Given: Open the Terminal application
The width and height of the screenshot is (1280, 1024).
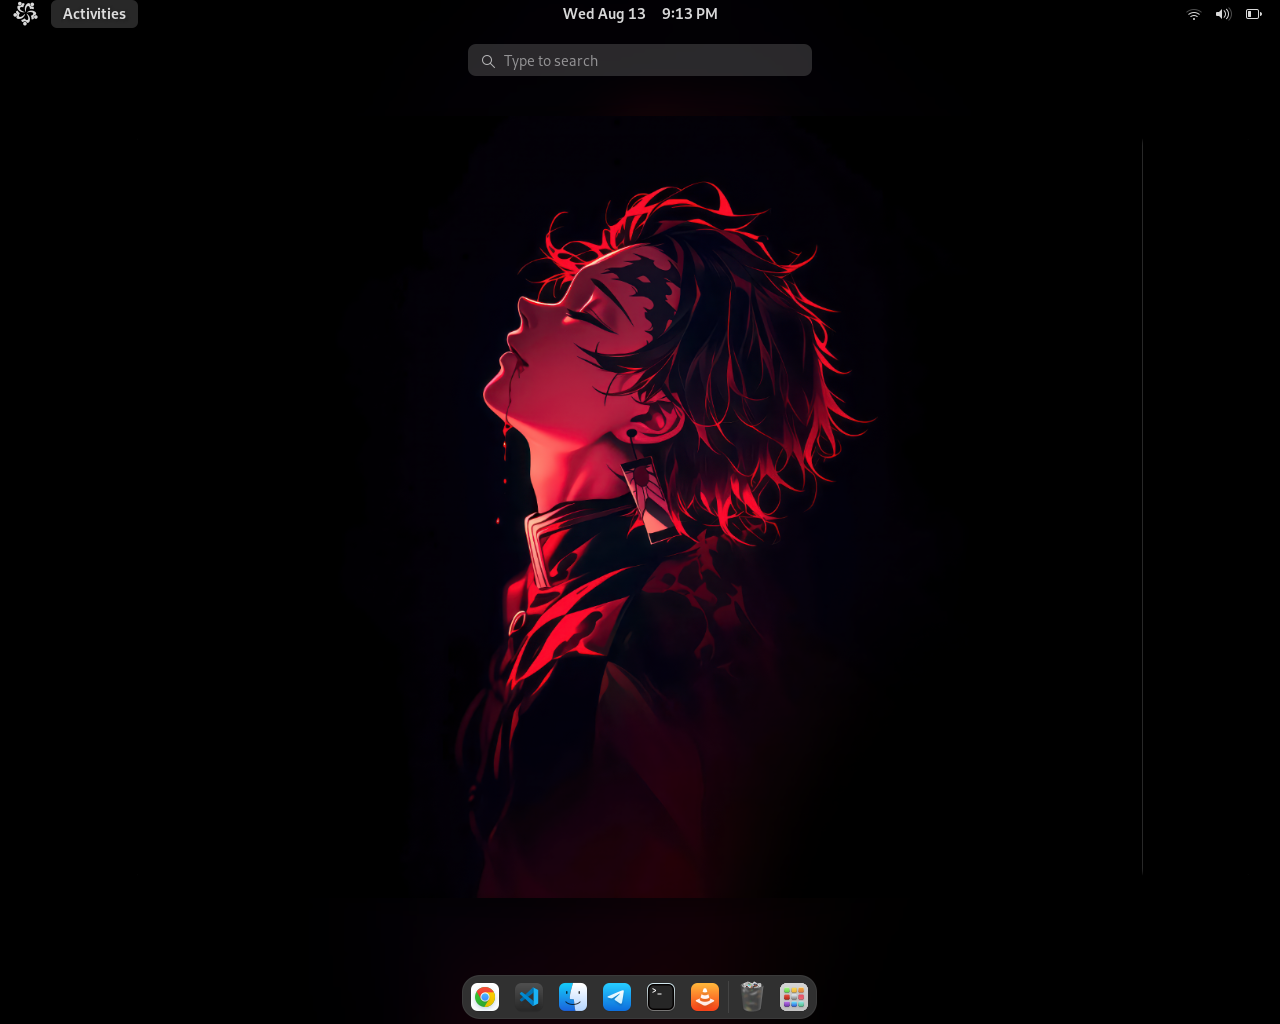Looking at the screenshot, I should tap(661, 996).
